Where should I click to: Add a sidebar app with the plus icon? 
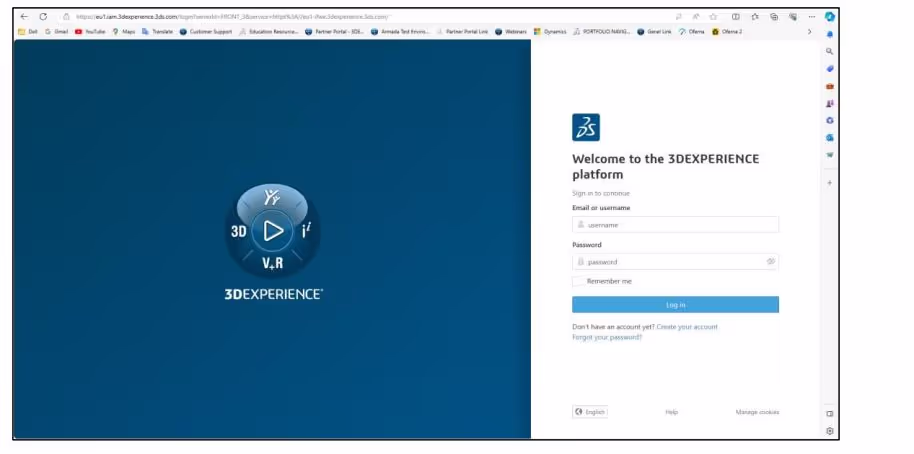(x=829, y=183)
